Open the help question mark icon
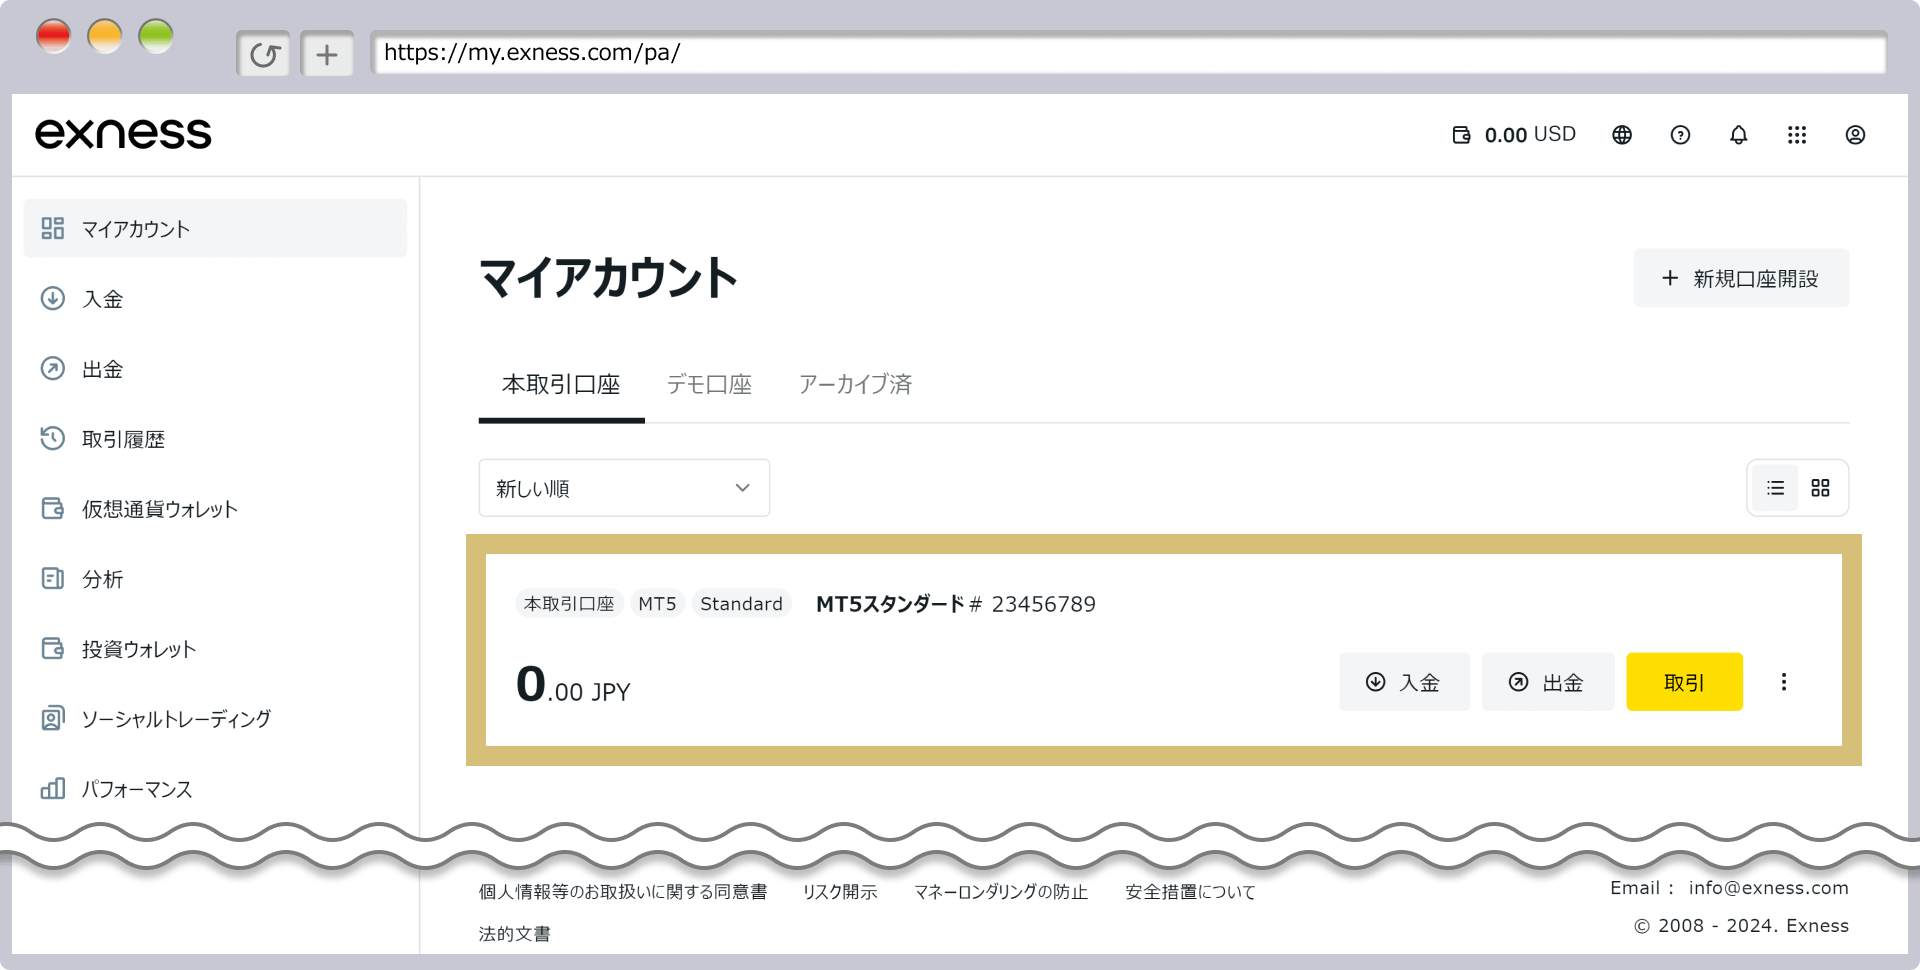 (1680, 135)
